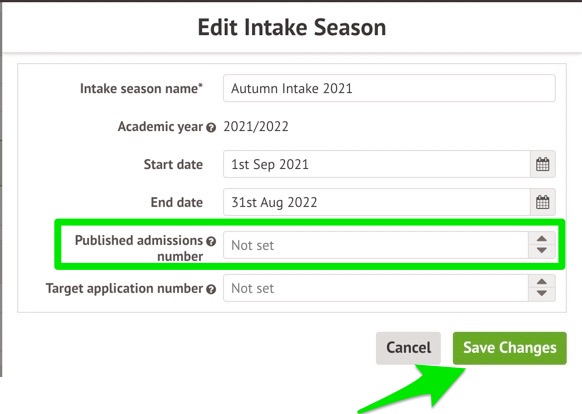582x414 pixels.
Task: Click the Published admissions number help icon
Action: [x=211, y=241]
